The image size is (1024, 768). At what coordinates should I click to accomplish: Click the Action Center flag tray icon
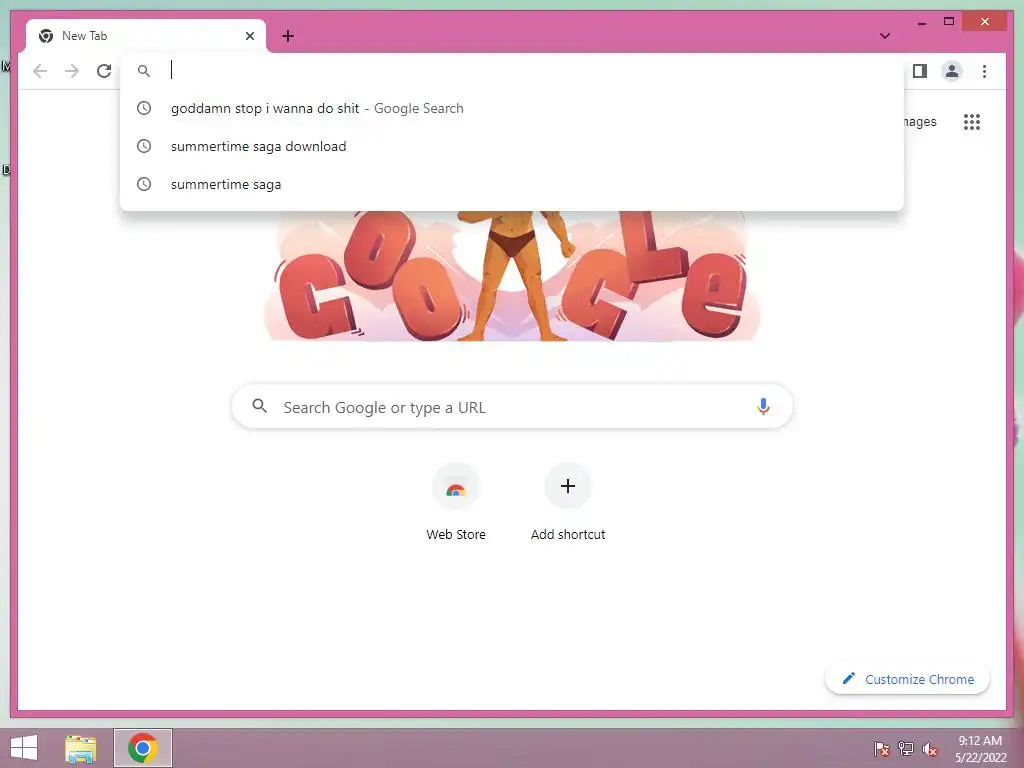(882, 749)
